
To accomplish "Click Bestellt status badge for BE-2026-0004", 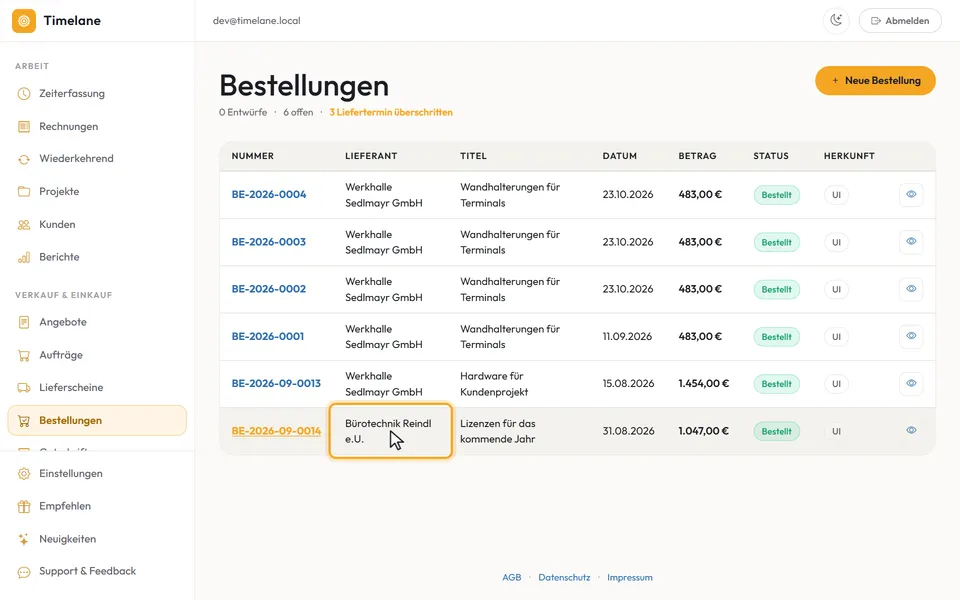I will (x=776, y=195).
